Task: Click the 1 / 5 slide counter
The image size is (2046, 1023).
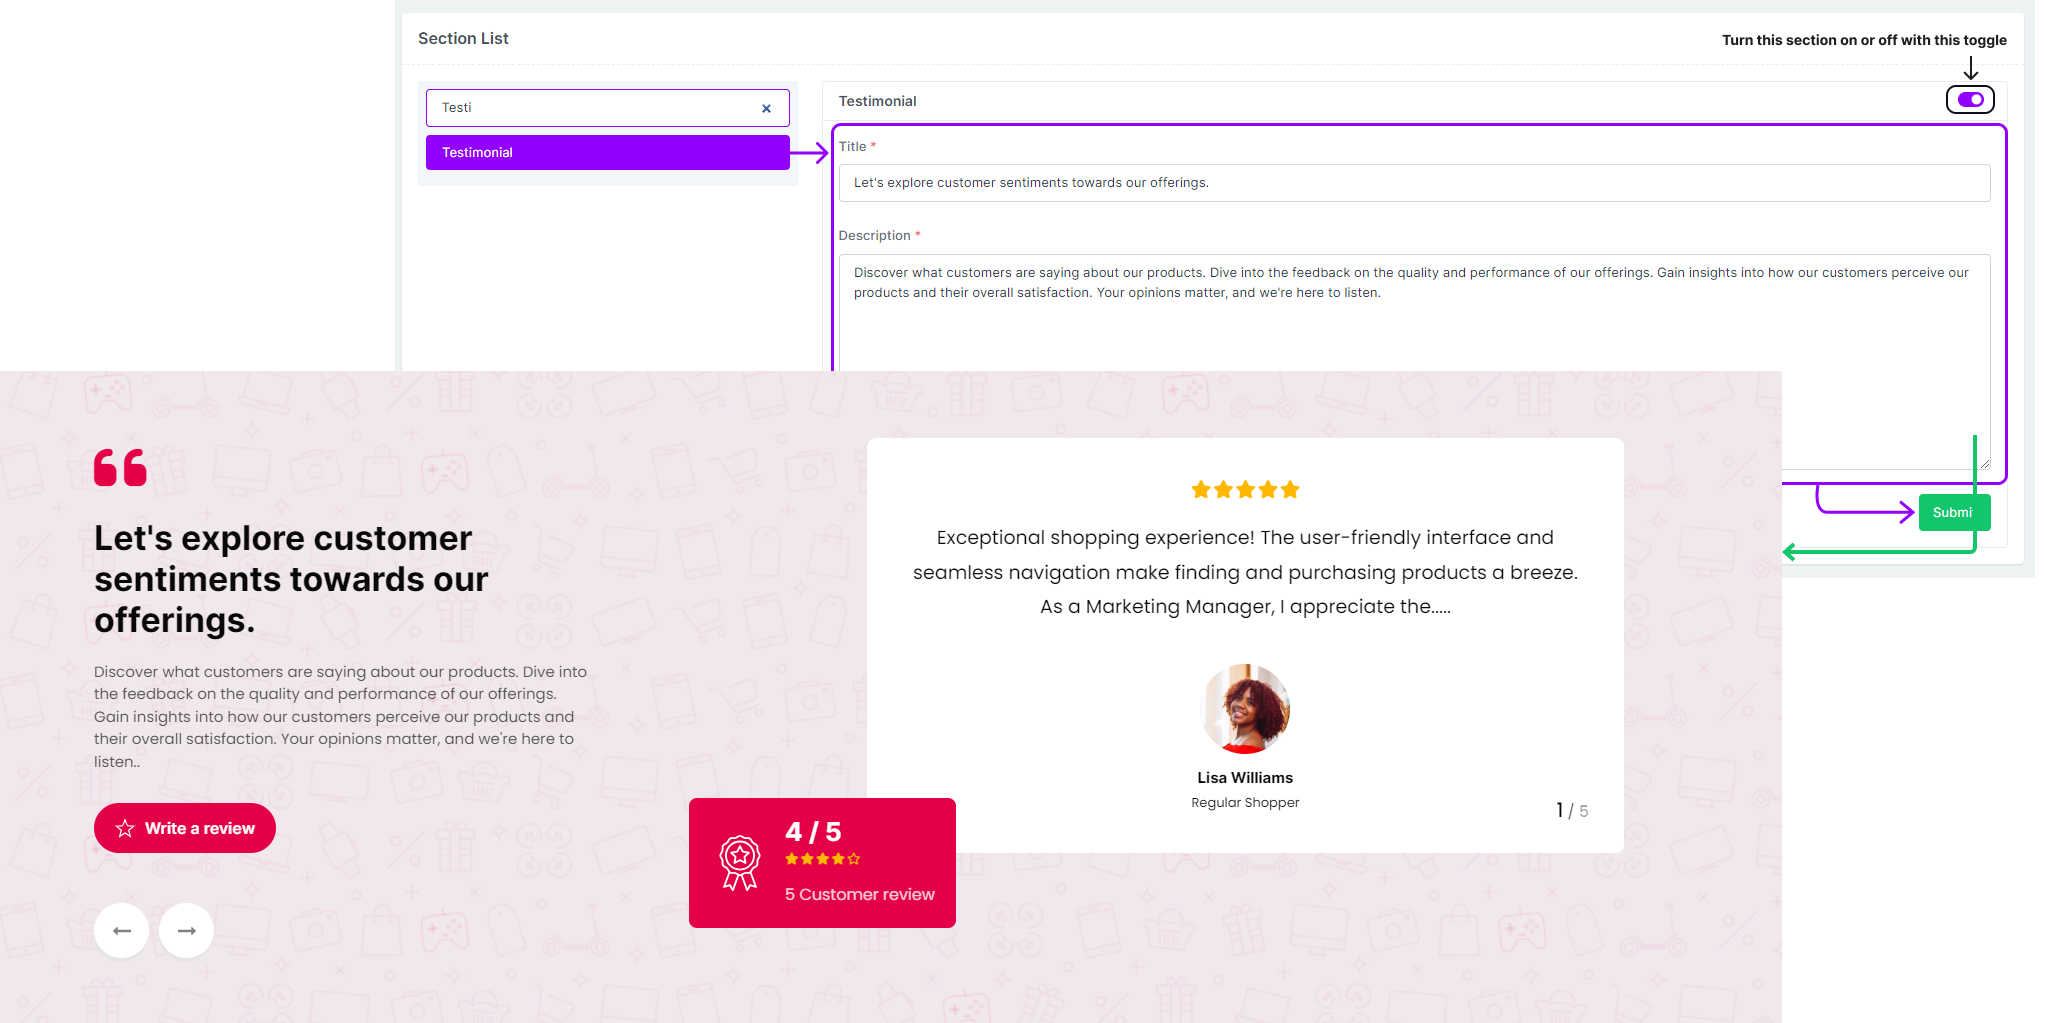Action: click(x=1572, y=811)
